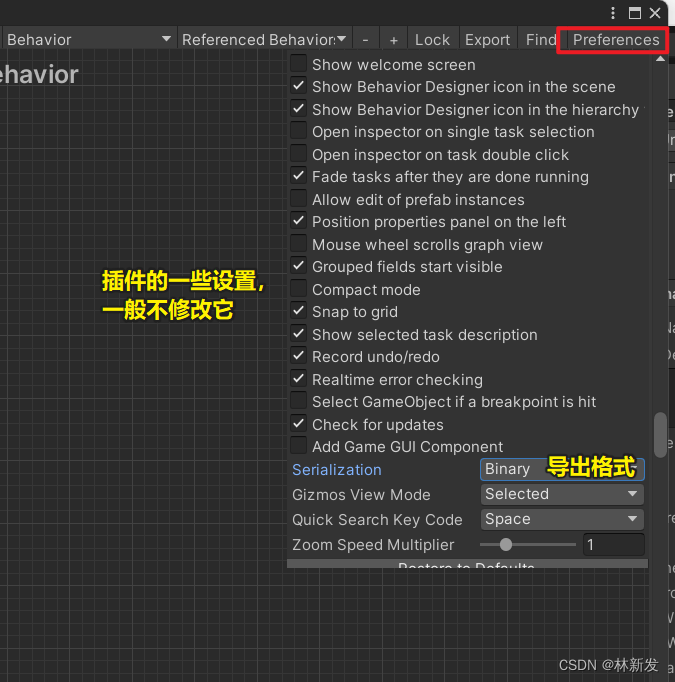Click the Find toolbar button
The width and height of the screenshot is (675, 682).
(541, 40)
